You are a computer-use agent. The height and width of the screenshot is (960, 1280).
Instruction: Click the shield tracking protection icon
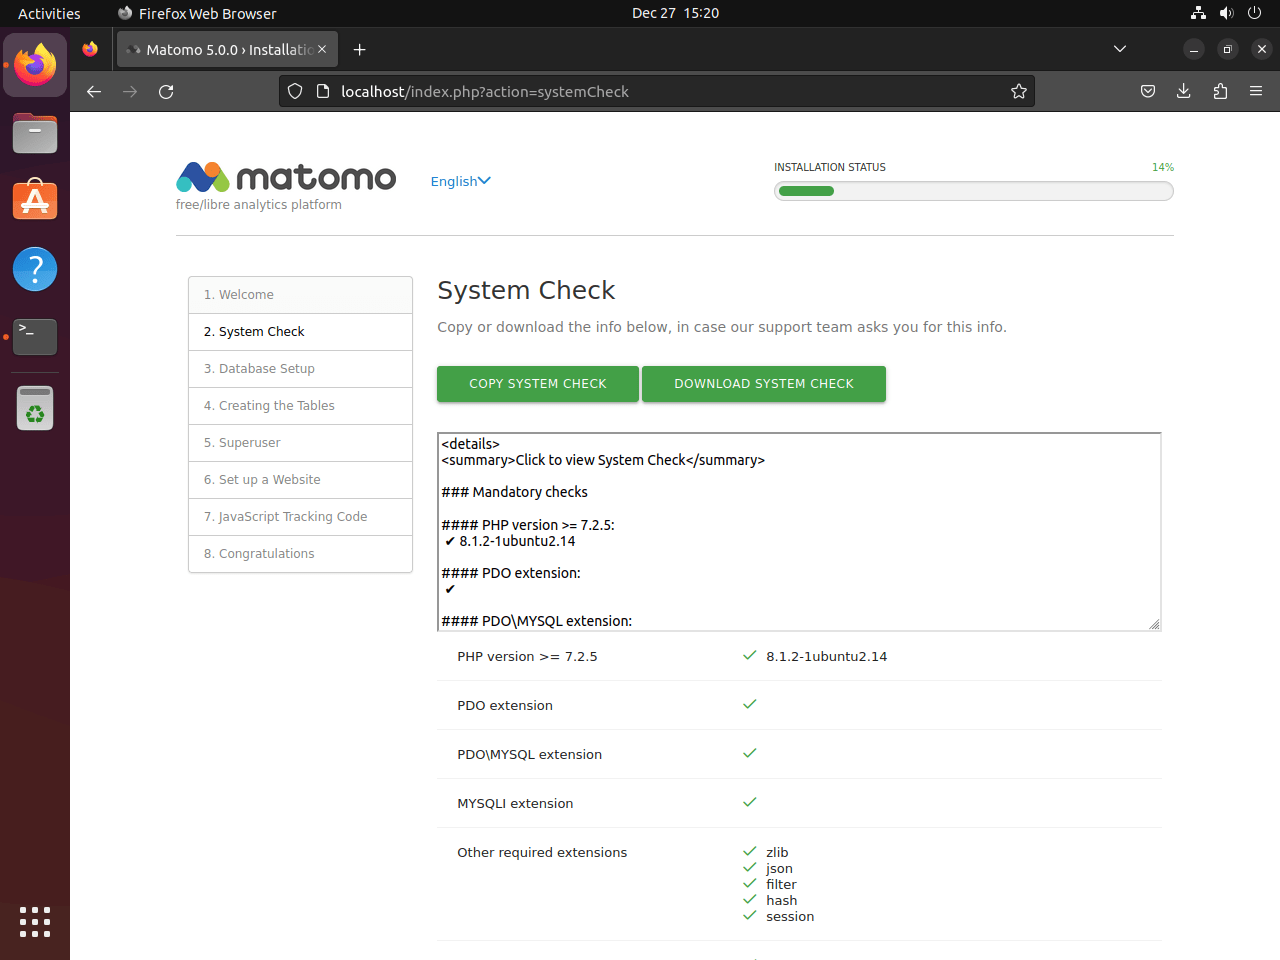(x=295, y=91)
